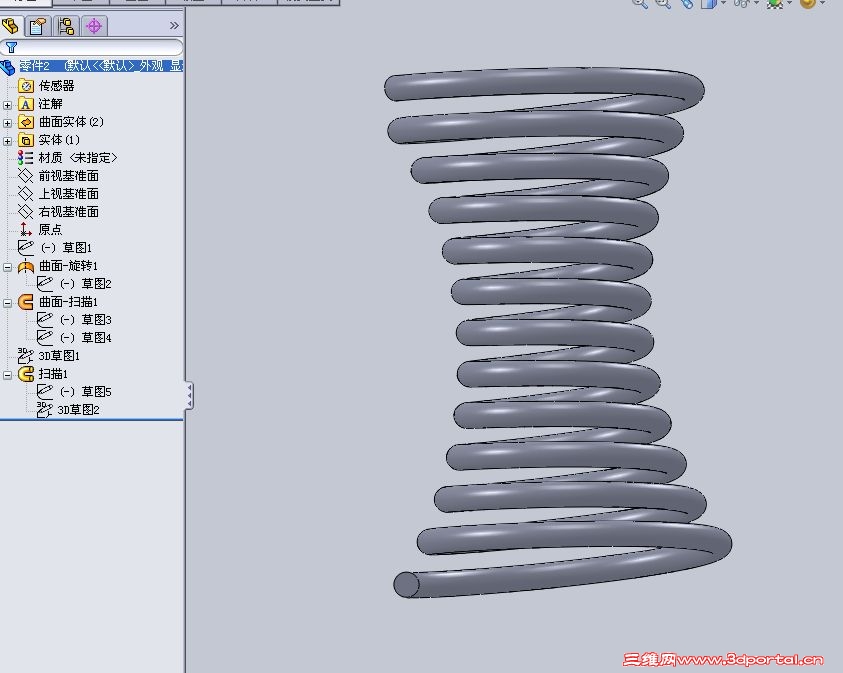Viewport: 843px width, 673px height.
Task: Click the blue rollback bar under 3D草图2
Action: 92,420
